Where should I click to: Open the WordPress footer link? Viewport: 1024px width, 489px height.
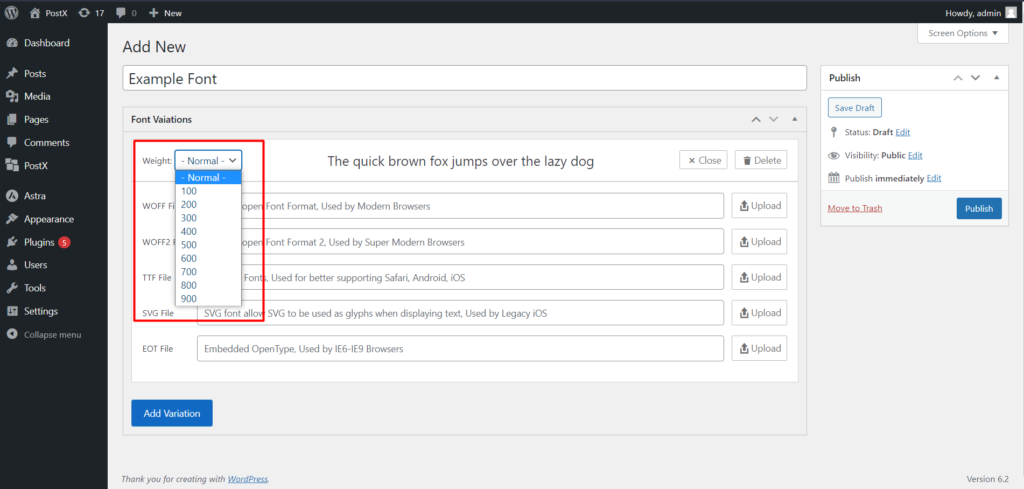click(248, 479)
